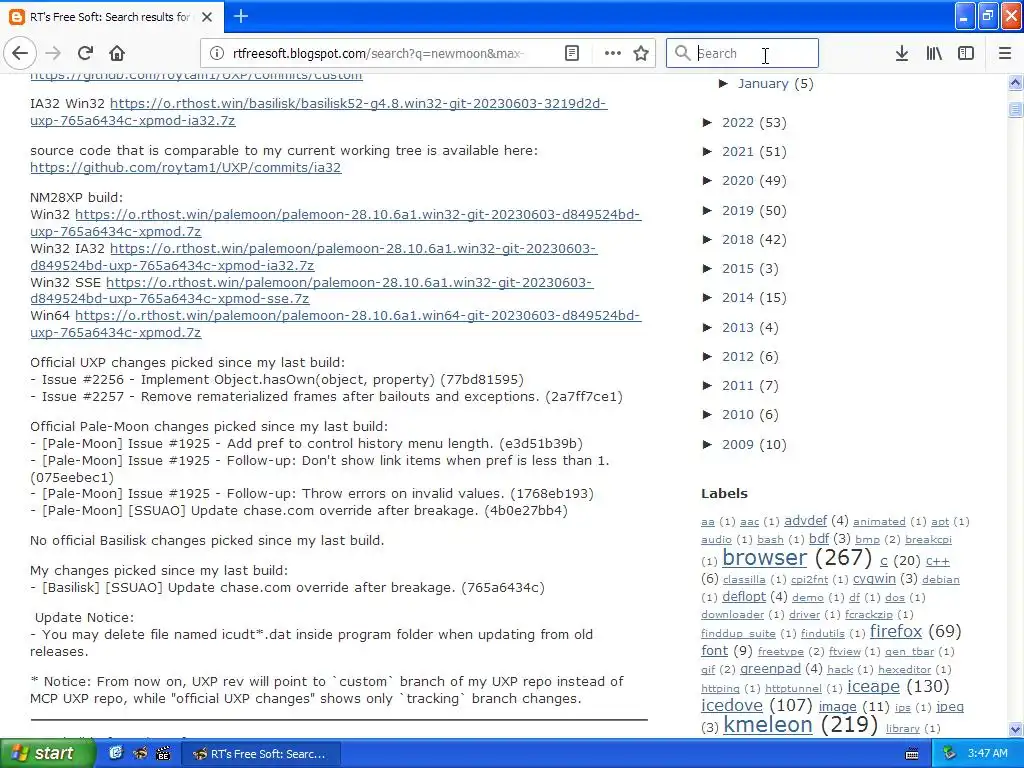
Task: Open the greenpad label link
Action: 770,668
